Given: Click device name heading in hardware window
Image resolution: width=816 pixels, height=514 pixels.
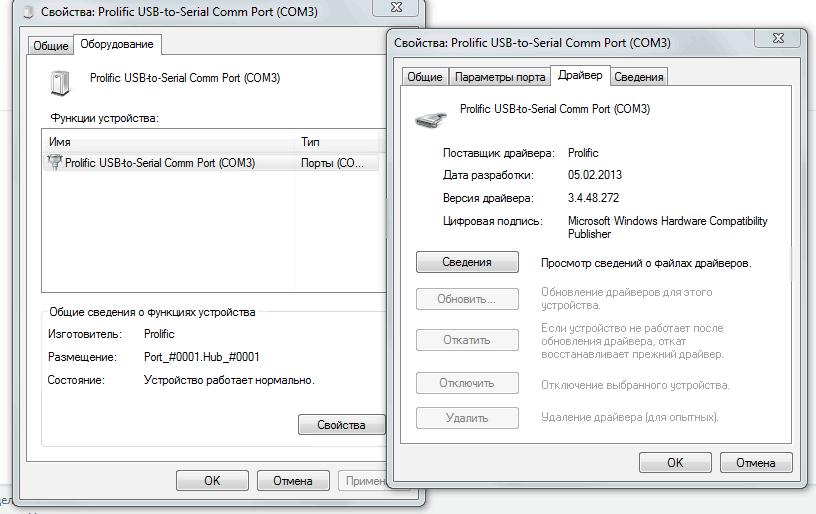Looking at the screenshot, I should [x=185, y=78].
